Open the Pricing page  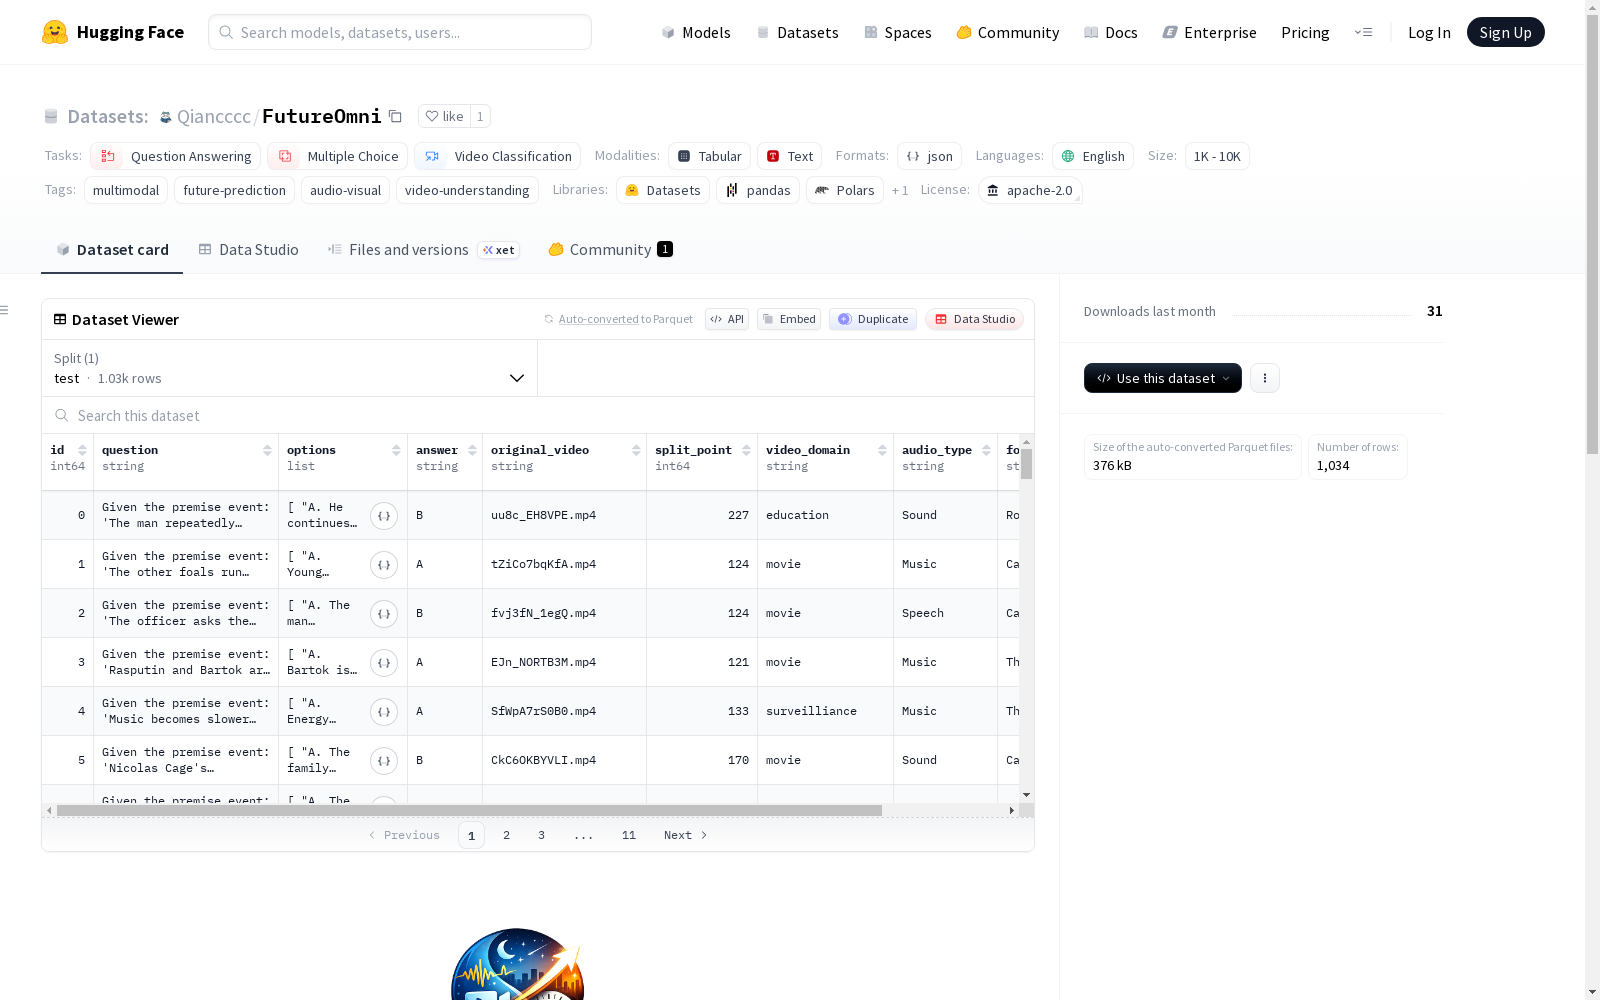pyautogui.click(x=1305, y=32)
